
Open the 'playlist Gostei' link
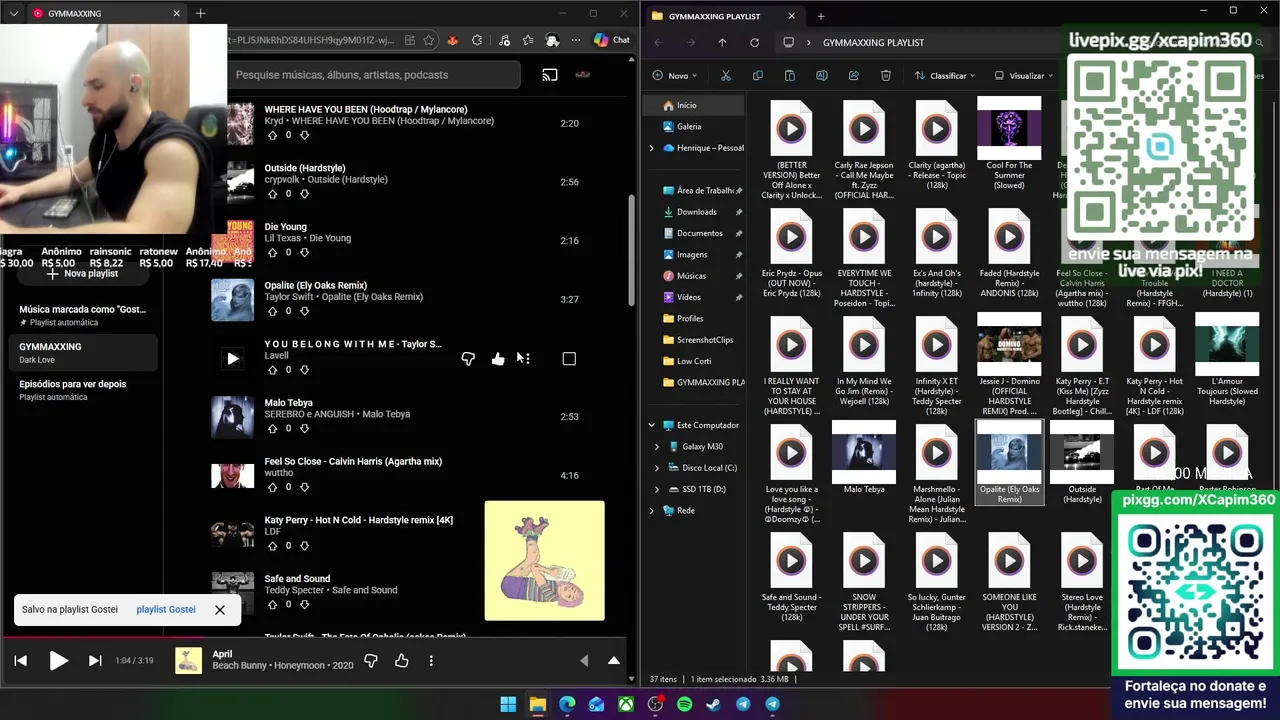point(166,609)
